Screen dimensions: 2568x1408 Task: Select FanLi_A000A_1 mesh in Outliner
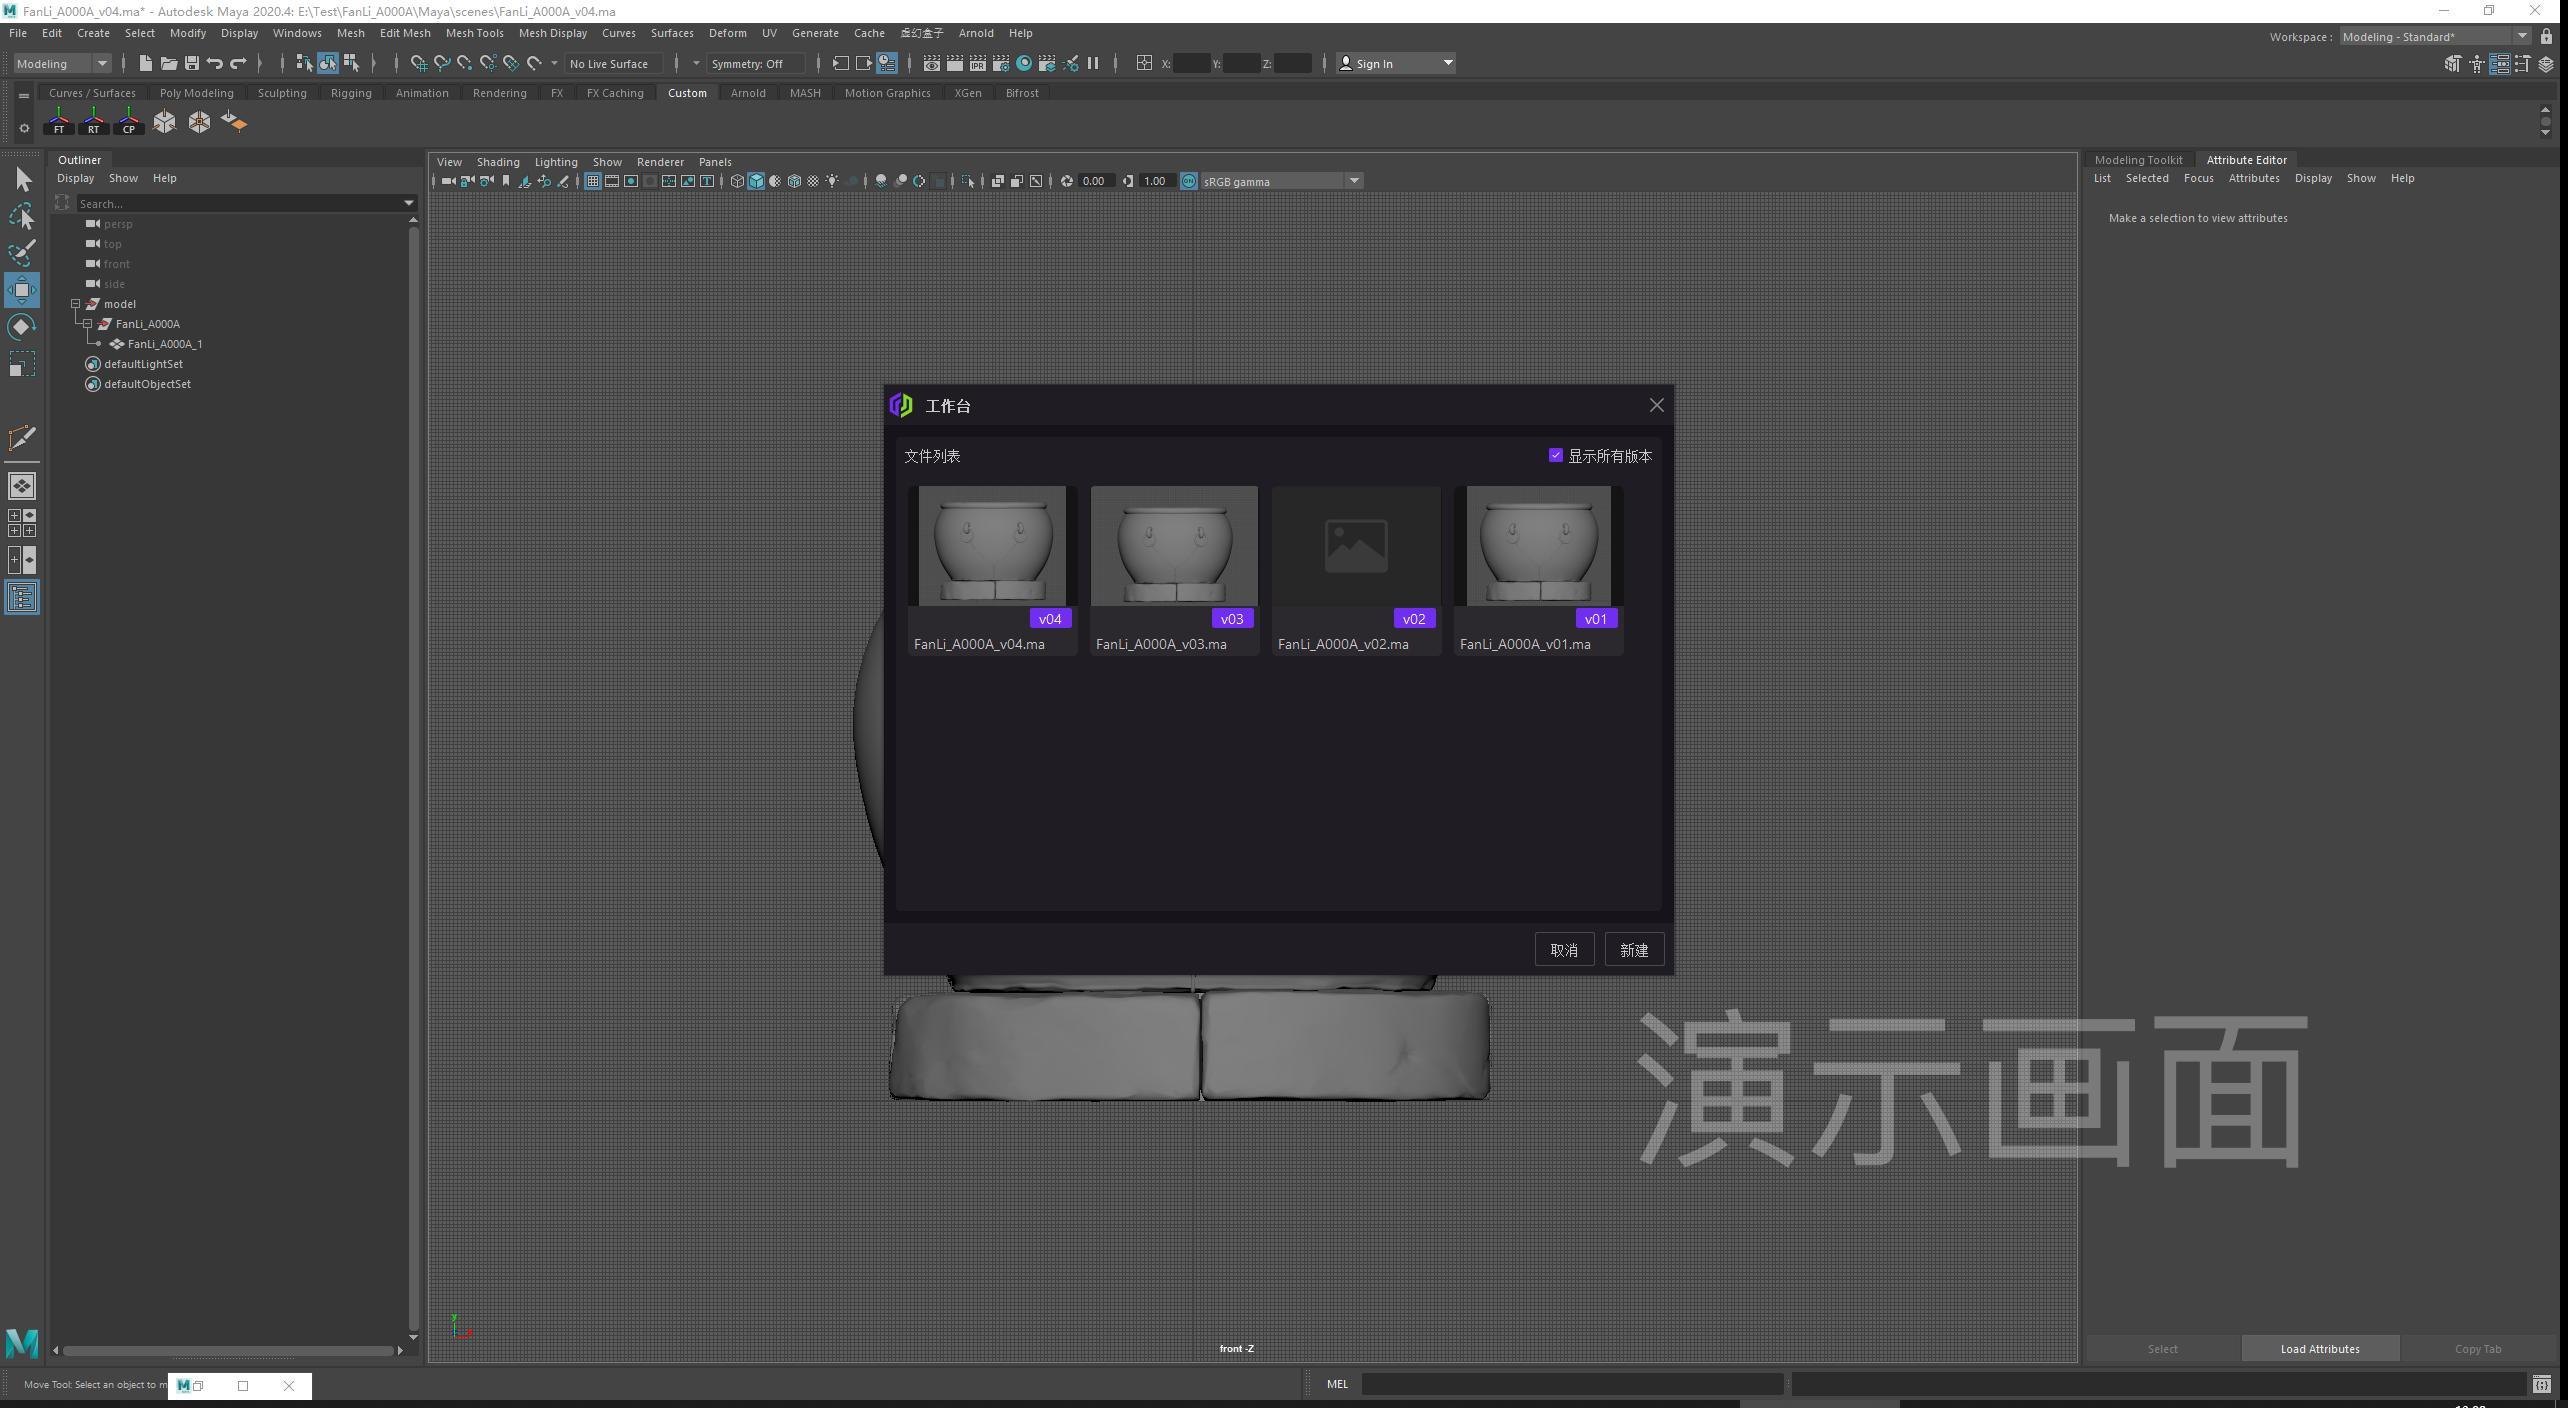click(x=165, y=344)
